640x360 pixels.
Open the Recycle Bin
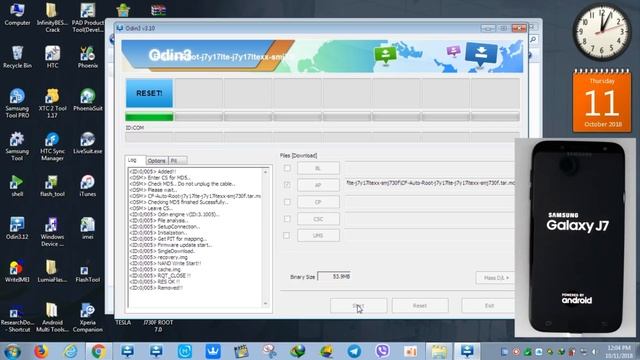point(17,57)
